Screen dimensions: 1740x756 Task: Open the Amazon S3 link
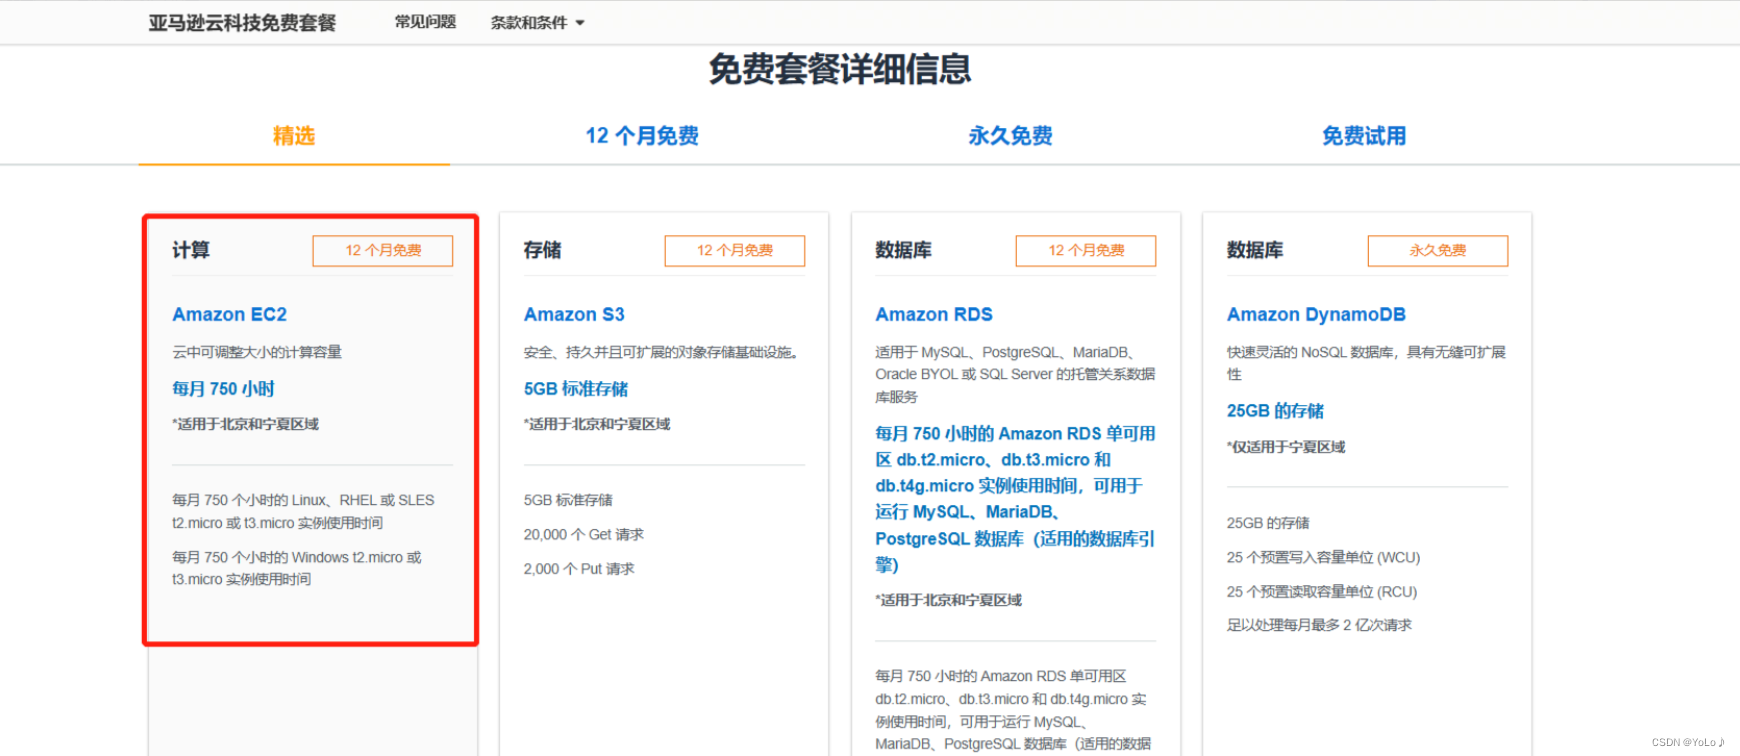574,314
